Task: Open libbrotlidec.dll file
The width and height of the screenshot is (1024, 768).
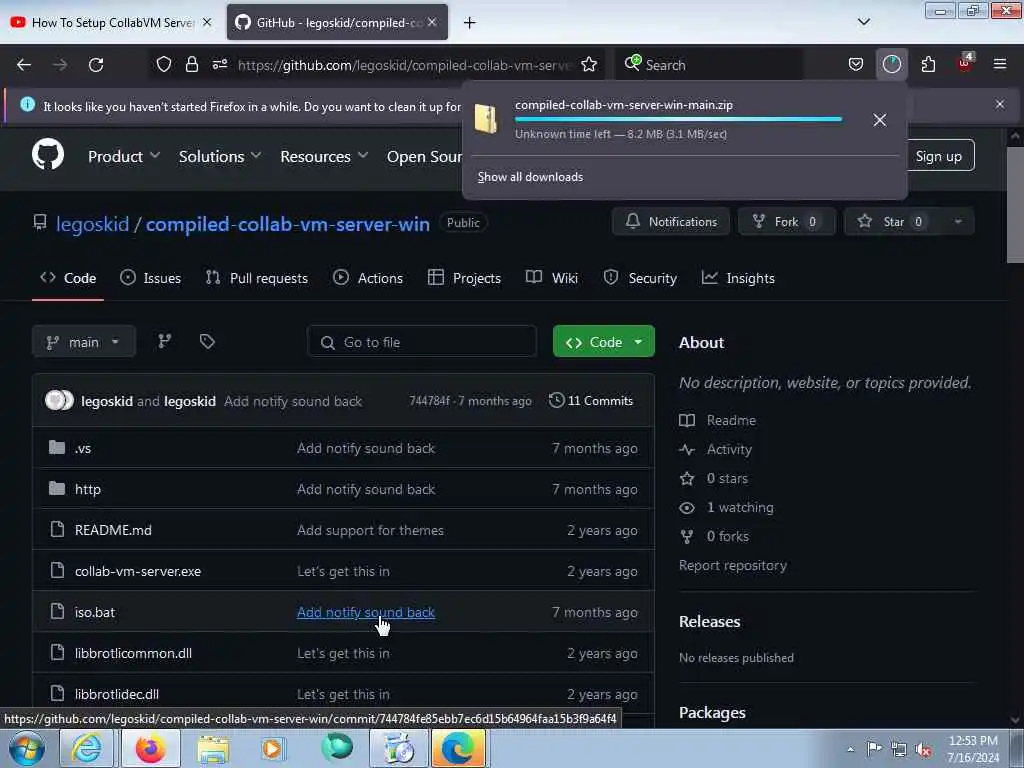Action: pos(117,694)
